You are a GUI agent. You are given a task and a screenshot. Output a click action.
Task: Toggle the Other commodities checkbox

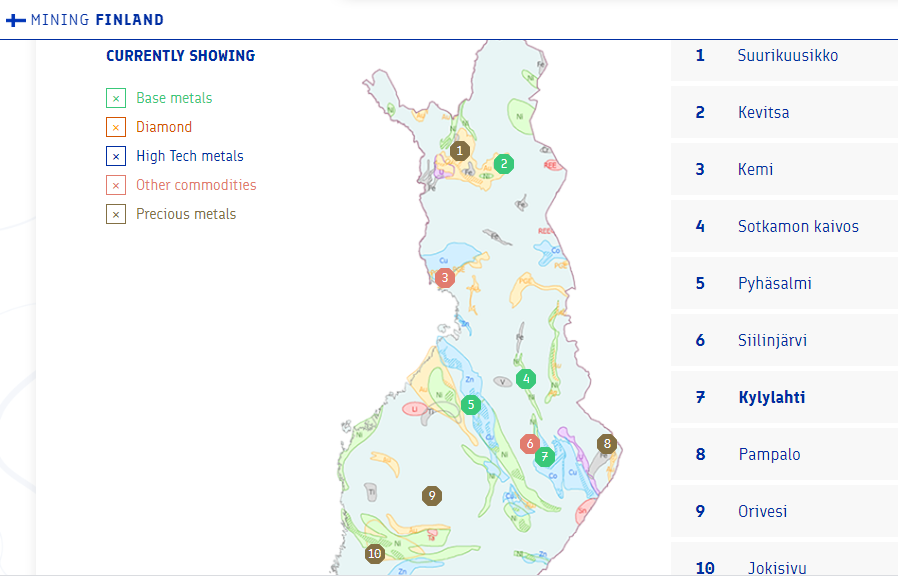coord(116,185)
